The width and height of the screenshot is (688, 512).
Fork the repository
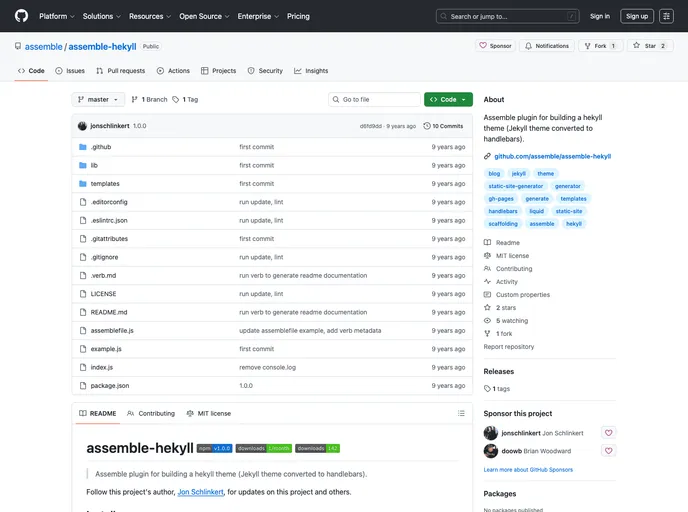pyautogui.click(x=600, y=46)
